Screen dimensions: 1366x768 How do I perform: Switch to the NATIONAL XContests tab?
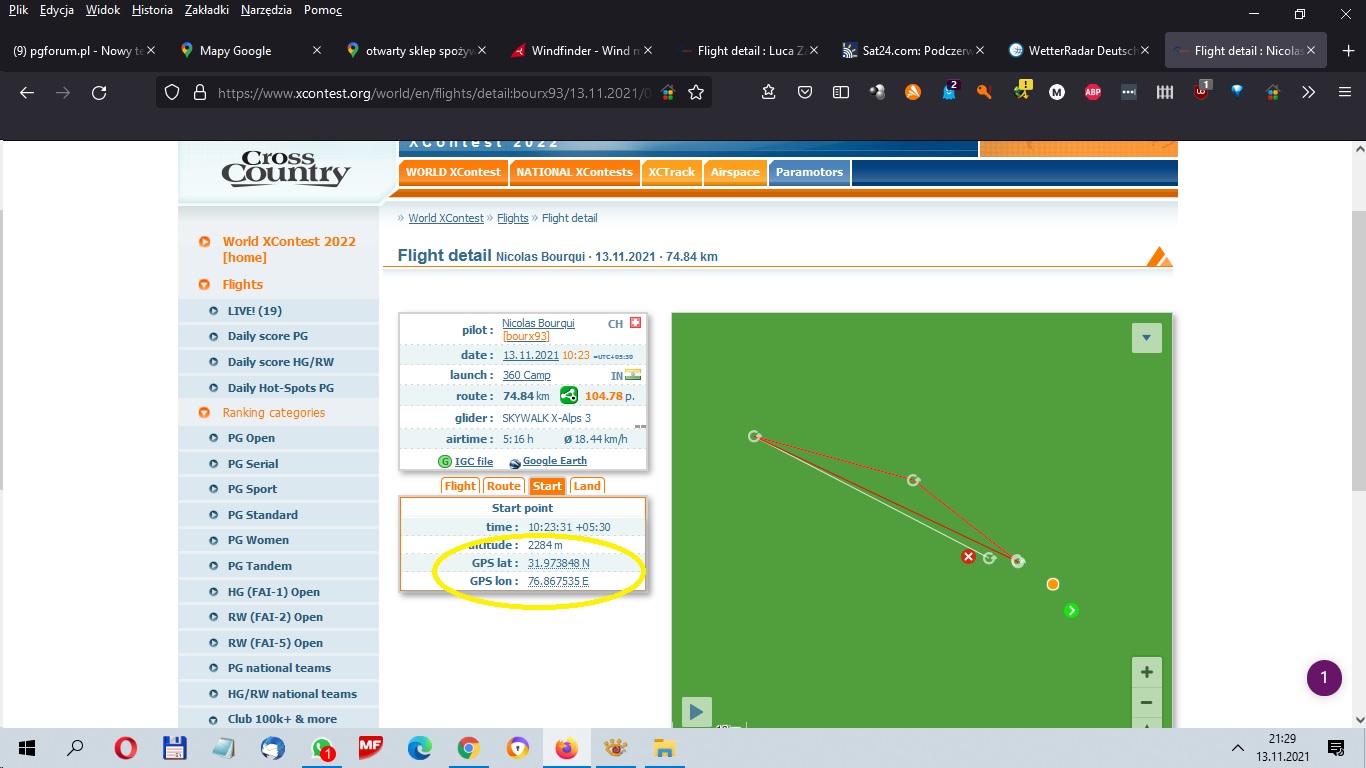point(574,172)
